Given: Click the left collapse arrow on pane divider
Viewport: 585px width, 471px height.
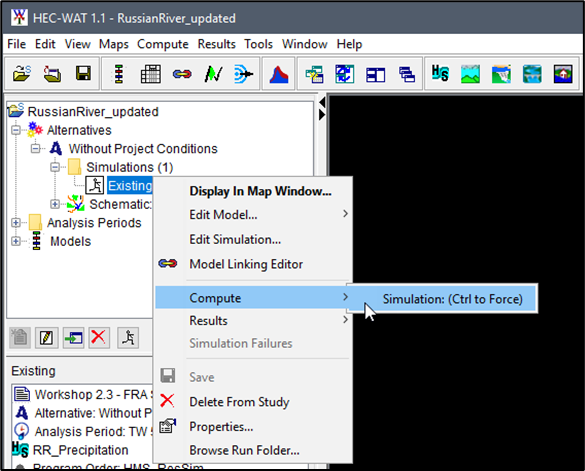Looking at the screenshot, I should (322, 102).
